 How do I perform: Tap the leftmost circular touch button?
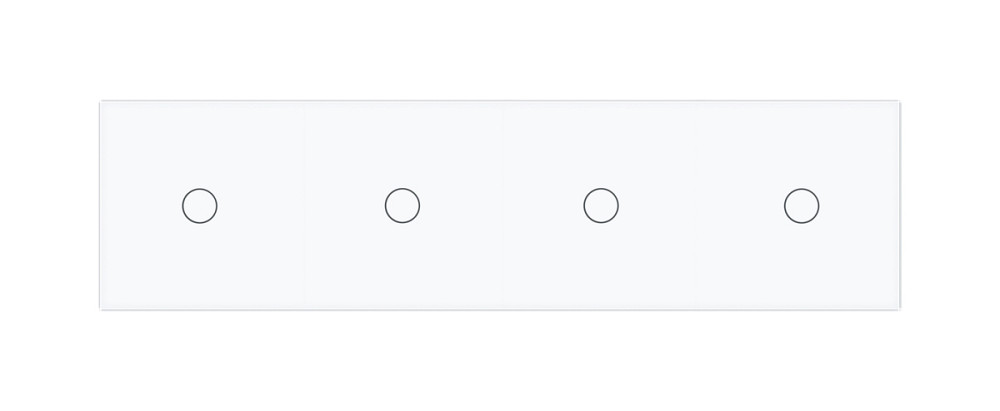click(x=200, y=206)
